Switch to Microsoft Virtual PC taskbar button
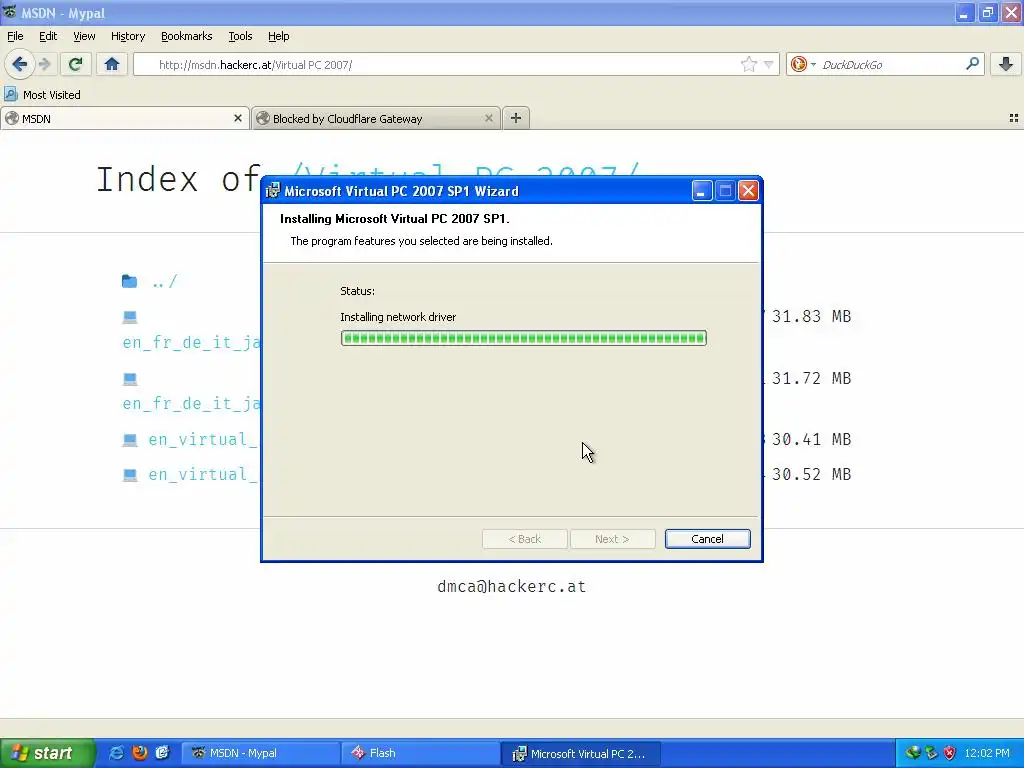The height and width of the screenshot is (768, 1024). coord(581,753)
